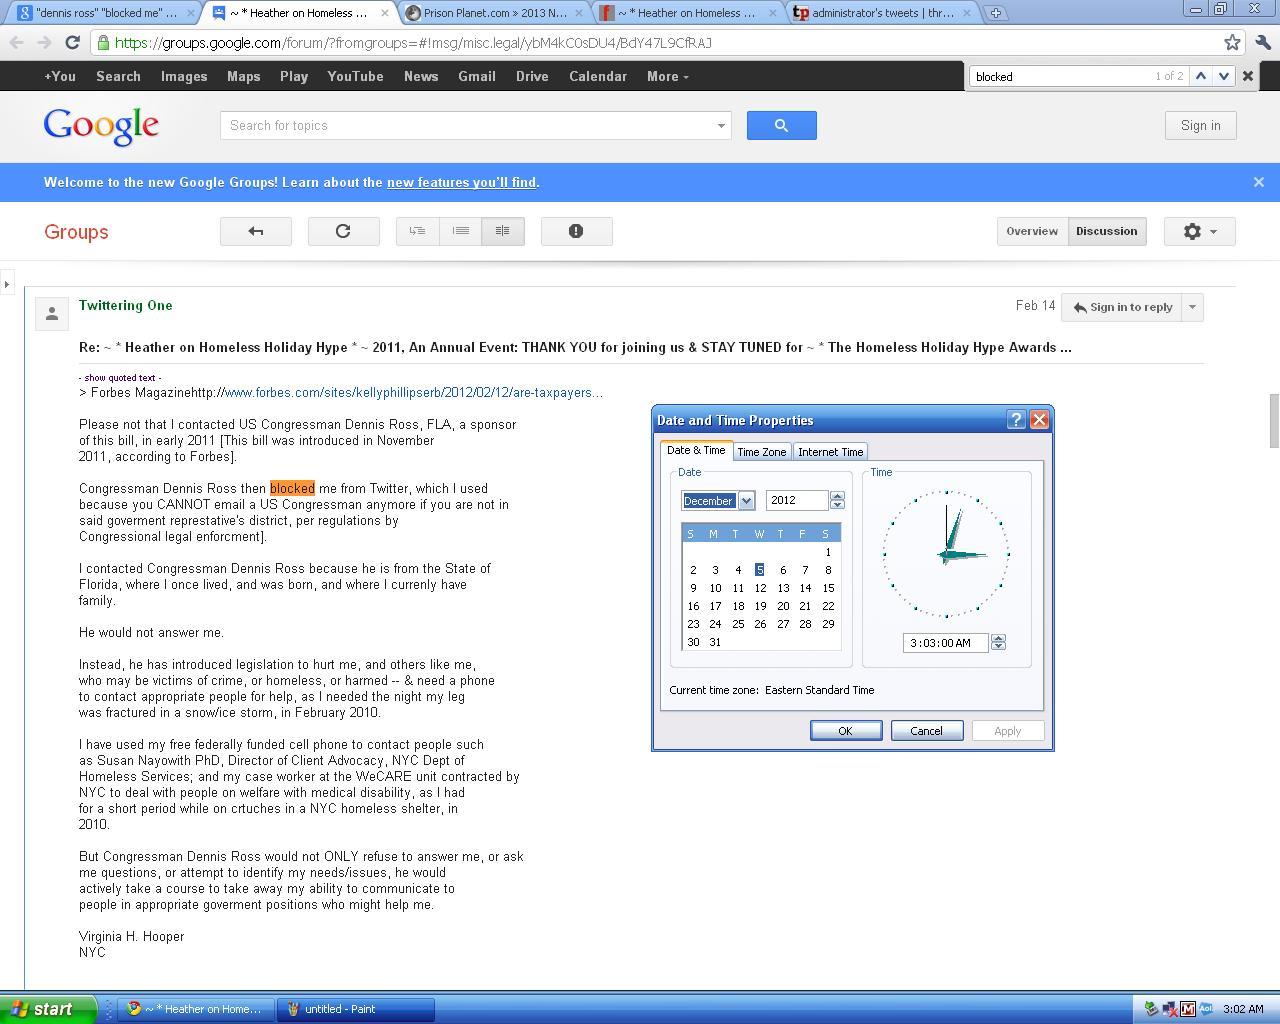Click the dialog help question mark button
1280x1024 pixels.
coord(1016,420)
